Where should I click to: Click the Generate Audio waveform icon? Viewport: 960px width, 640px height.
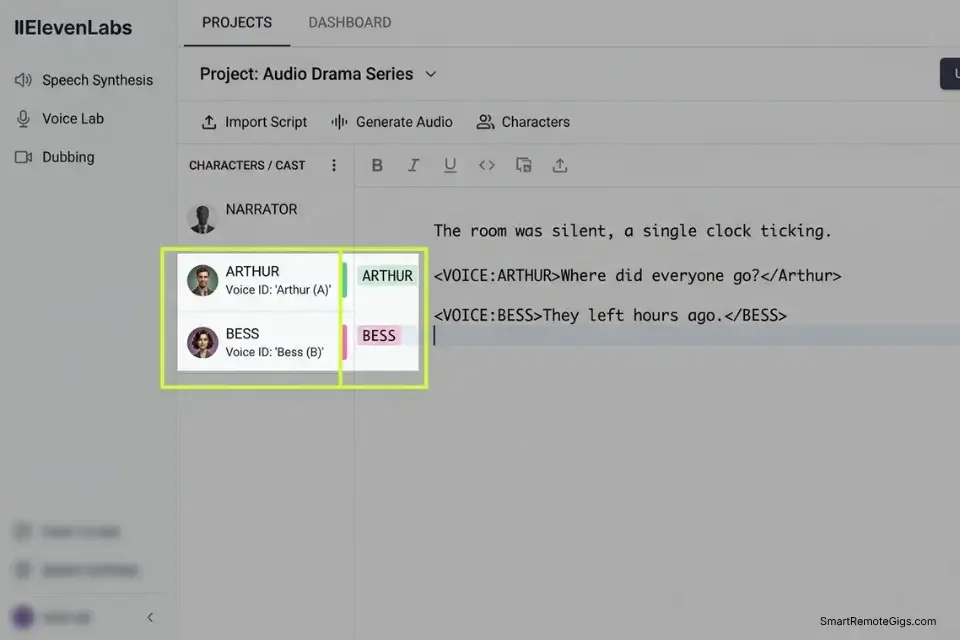tap(339, 122)
